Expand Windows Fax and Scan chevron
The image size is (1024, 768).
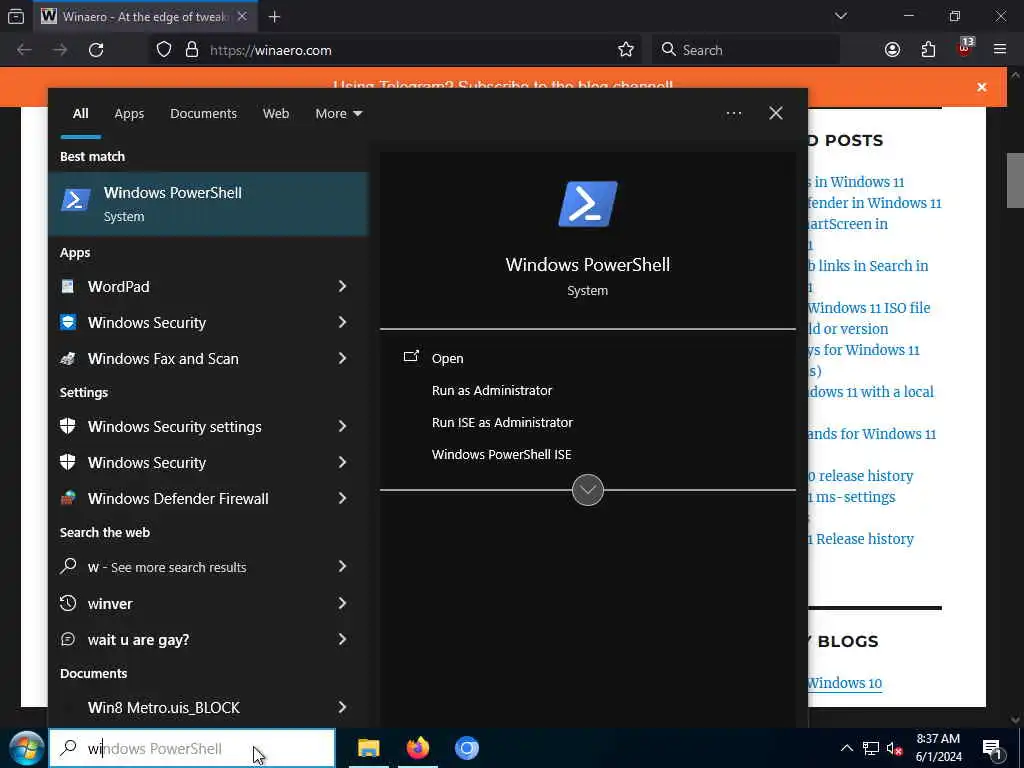point(342,358)
